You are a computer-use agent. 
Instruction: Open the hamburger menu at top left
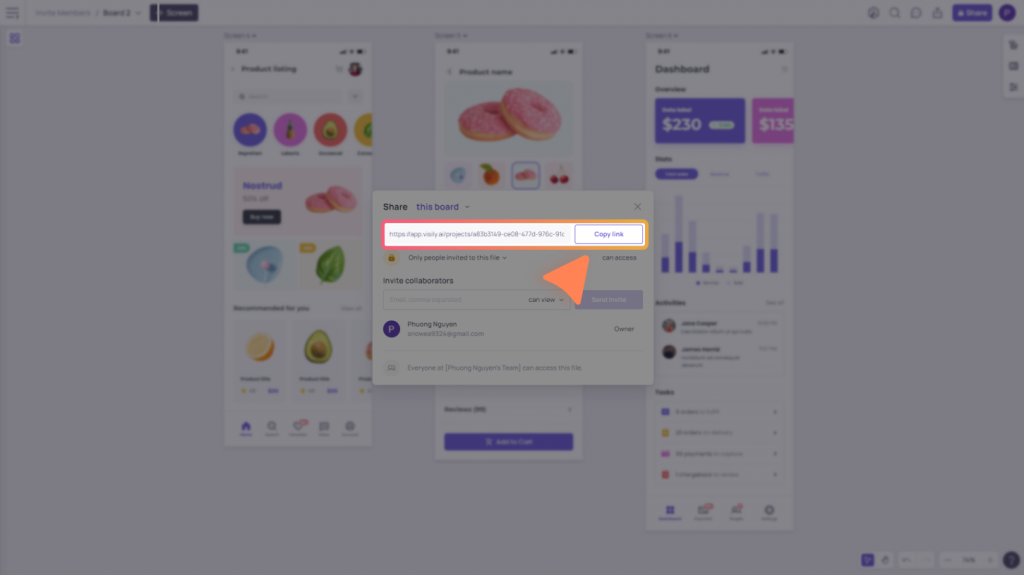(x=12, y=12)
